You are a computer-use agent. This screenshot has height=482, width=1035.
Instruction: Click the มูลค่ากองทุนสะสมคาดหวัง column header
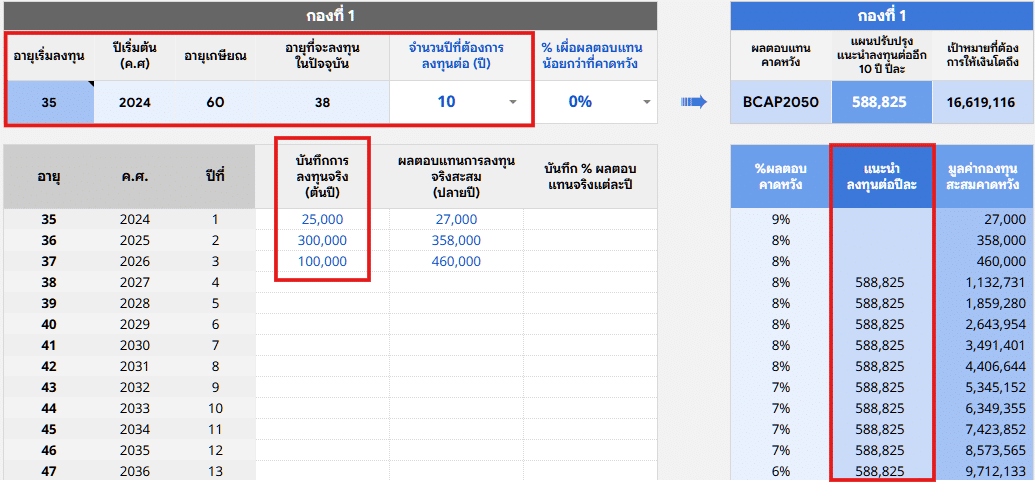(984, 176)
